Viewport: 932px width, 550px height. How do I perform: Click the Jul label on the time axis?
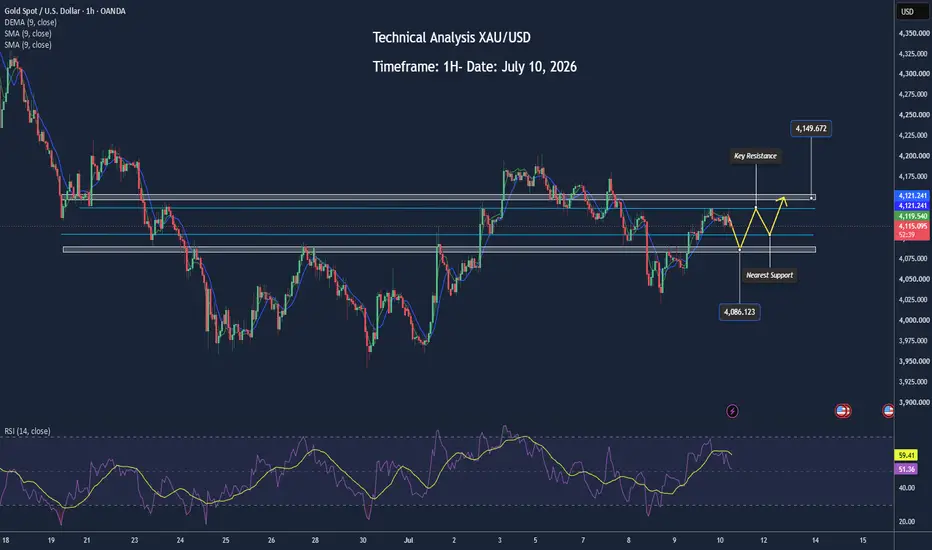pos(408,540)
